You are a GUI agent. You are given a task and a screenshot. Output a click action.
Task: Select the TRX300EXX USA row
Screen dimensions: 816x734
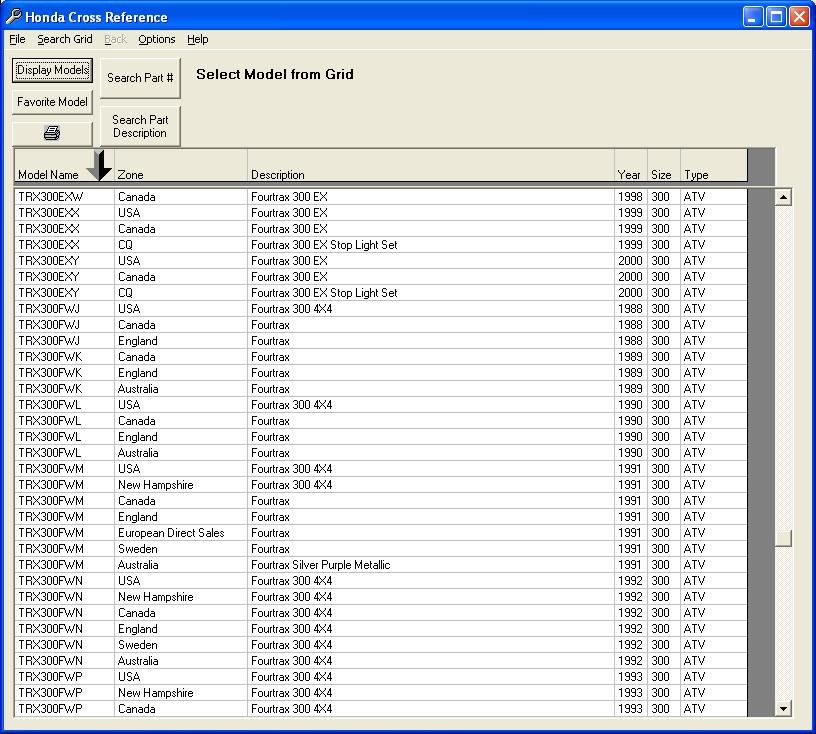click(x=381, y=213)
